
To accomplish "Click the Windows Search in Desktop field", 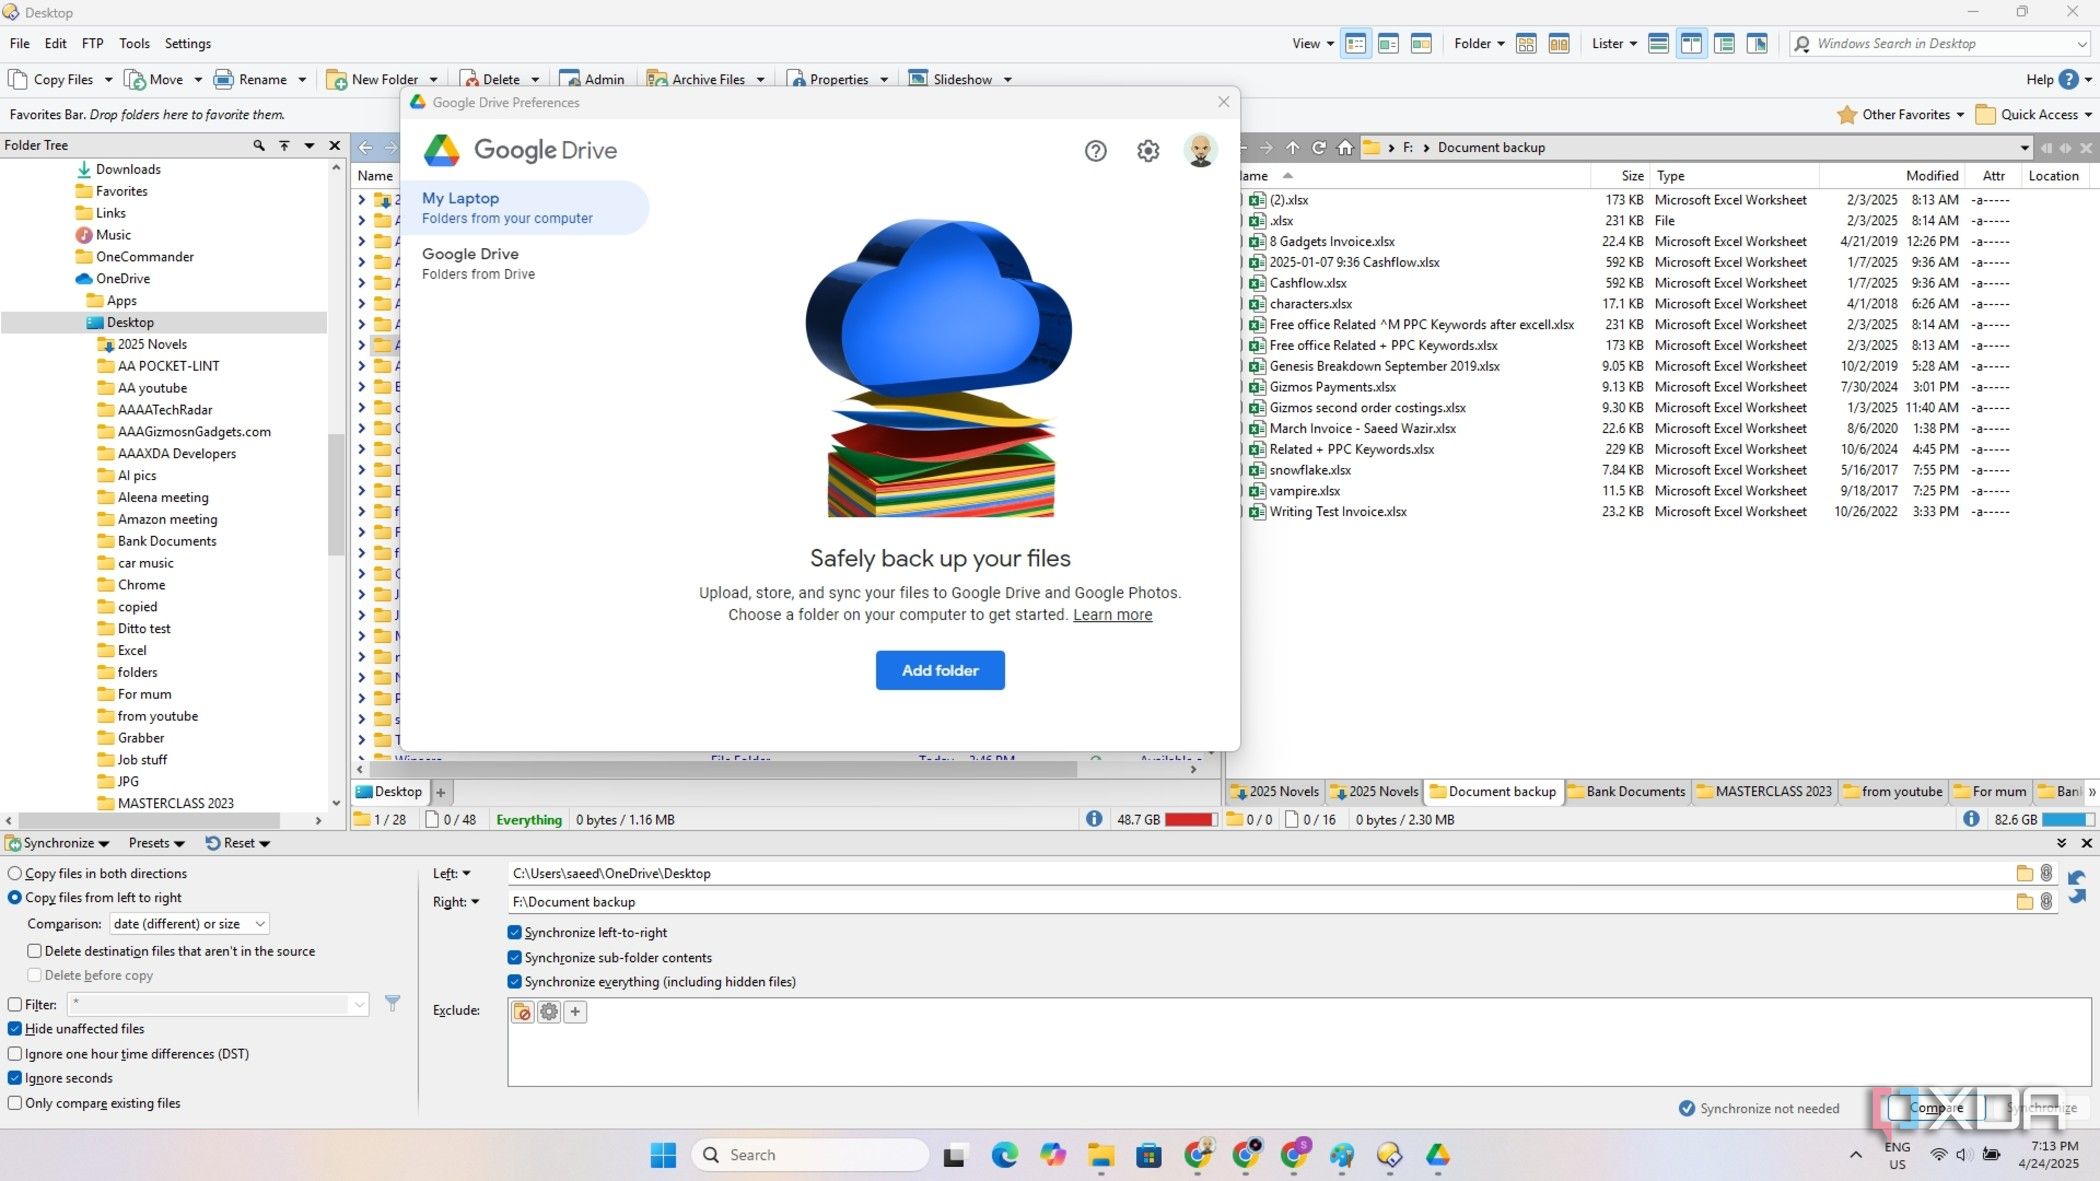I will tap(1939, 43).
